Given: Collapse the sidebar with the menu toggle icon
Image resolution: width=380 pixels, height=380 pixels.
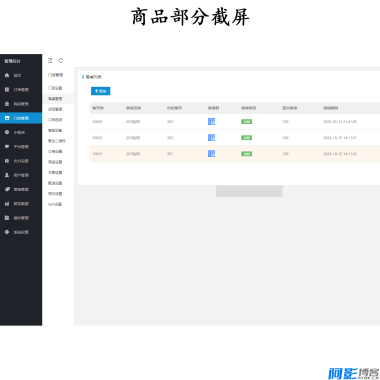Looking at the screenshot, I should tap(50, 60).
